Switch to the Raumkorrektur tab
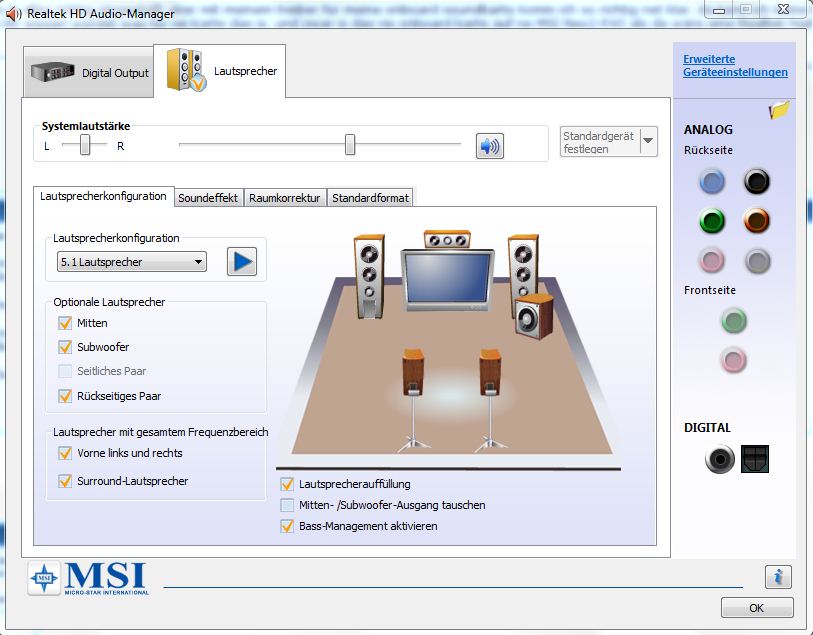Image resolution: width=813 pixels, height=635 pixels. 285,197
